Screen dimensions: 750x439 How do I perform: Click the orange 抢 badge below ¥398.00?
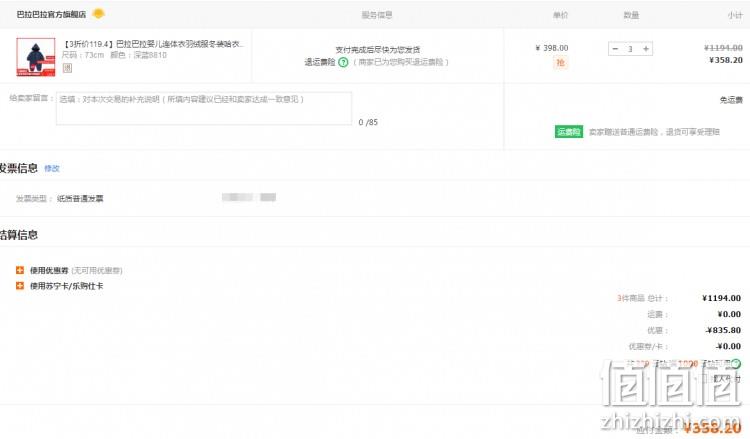(560, 63)
